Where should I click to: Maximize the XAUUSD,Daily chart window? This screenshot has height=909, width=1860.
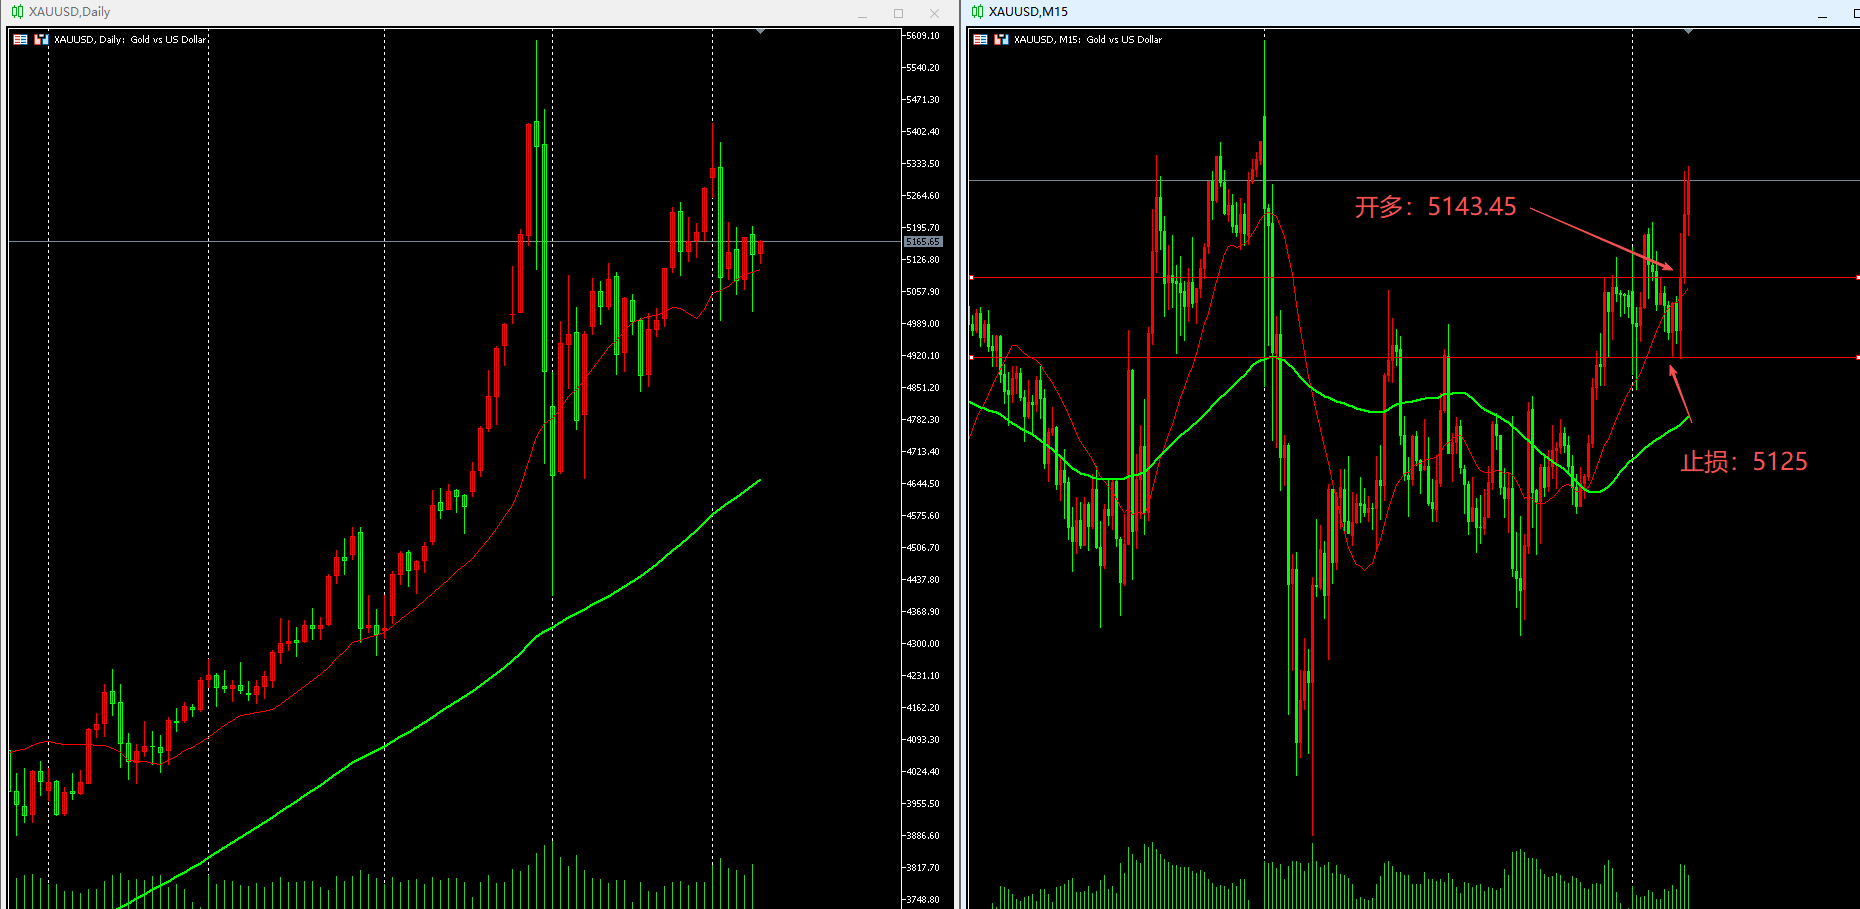coord(898,13)
